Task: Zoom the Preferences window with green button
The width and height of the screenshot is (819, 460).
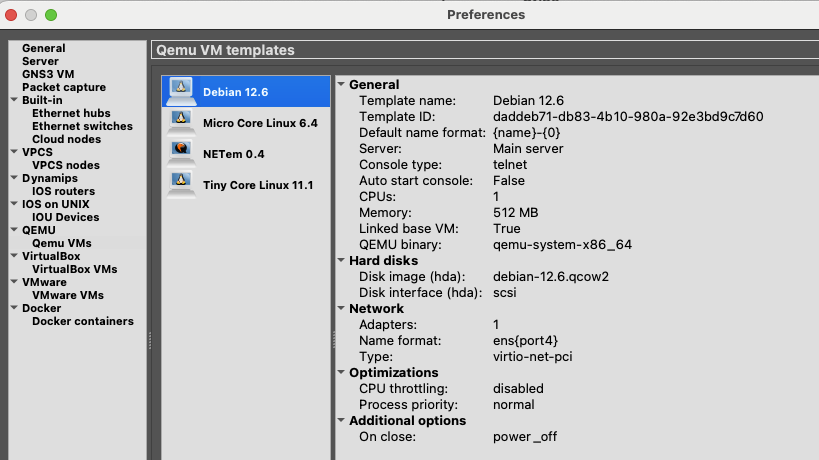Action: (x=51, y=15)
